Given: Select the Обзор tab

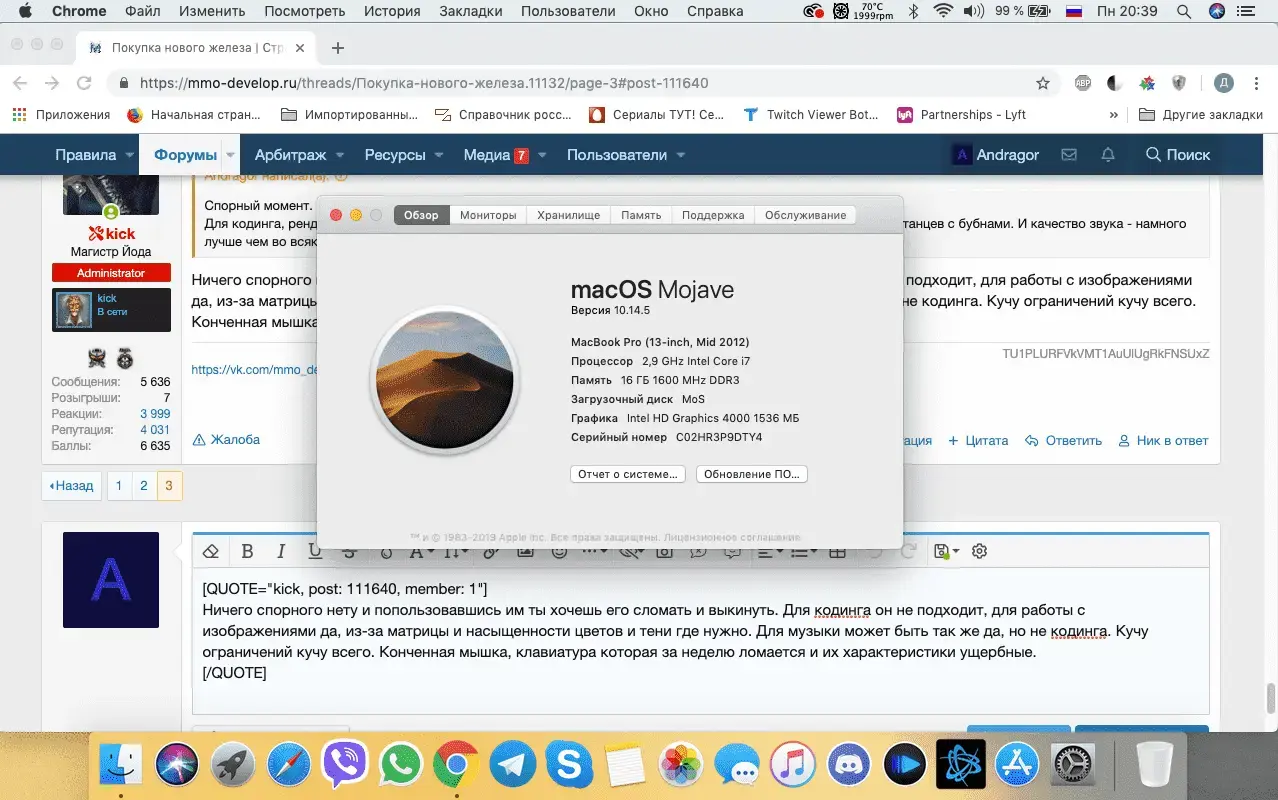Looking at the screenshot, I should point(421,215).
